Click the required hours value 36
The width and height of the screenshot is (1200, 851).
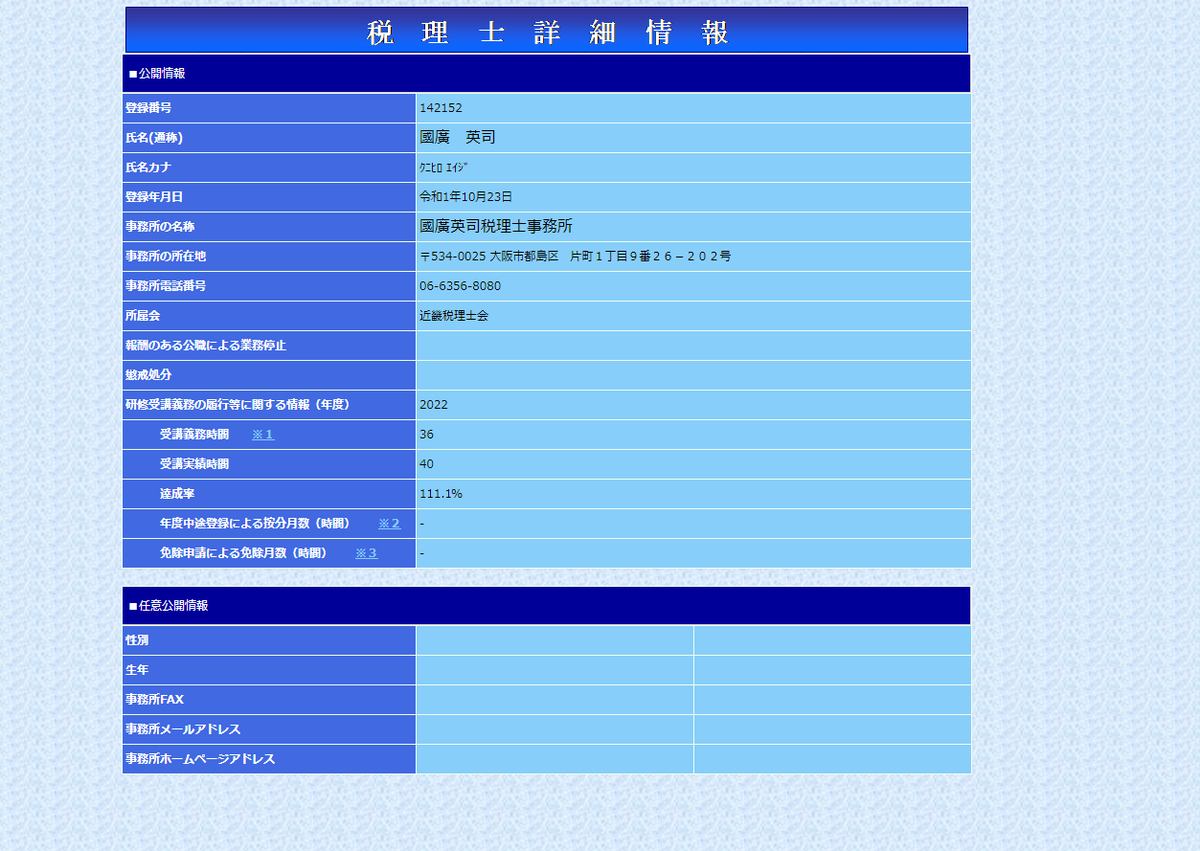tap(427, 435)
